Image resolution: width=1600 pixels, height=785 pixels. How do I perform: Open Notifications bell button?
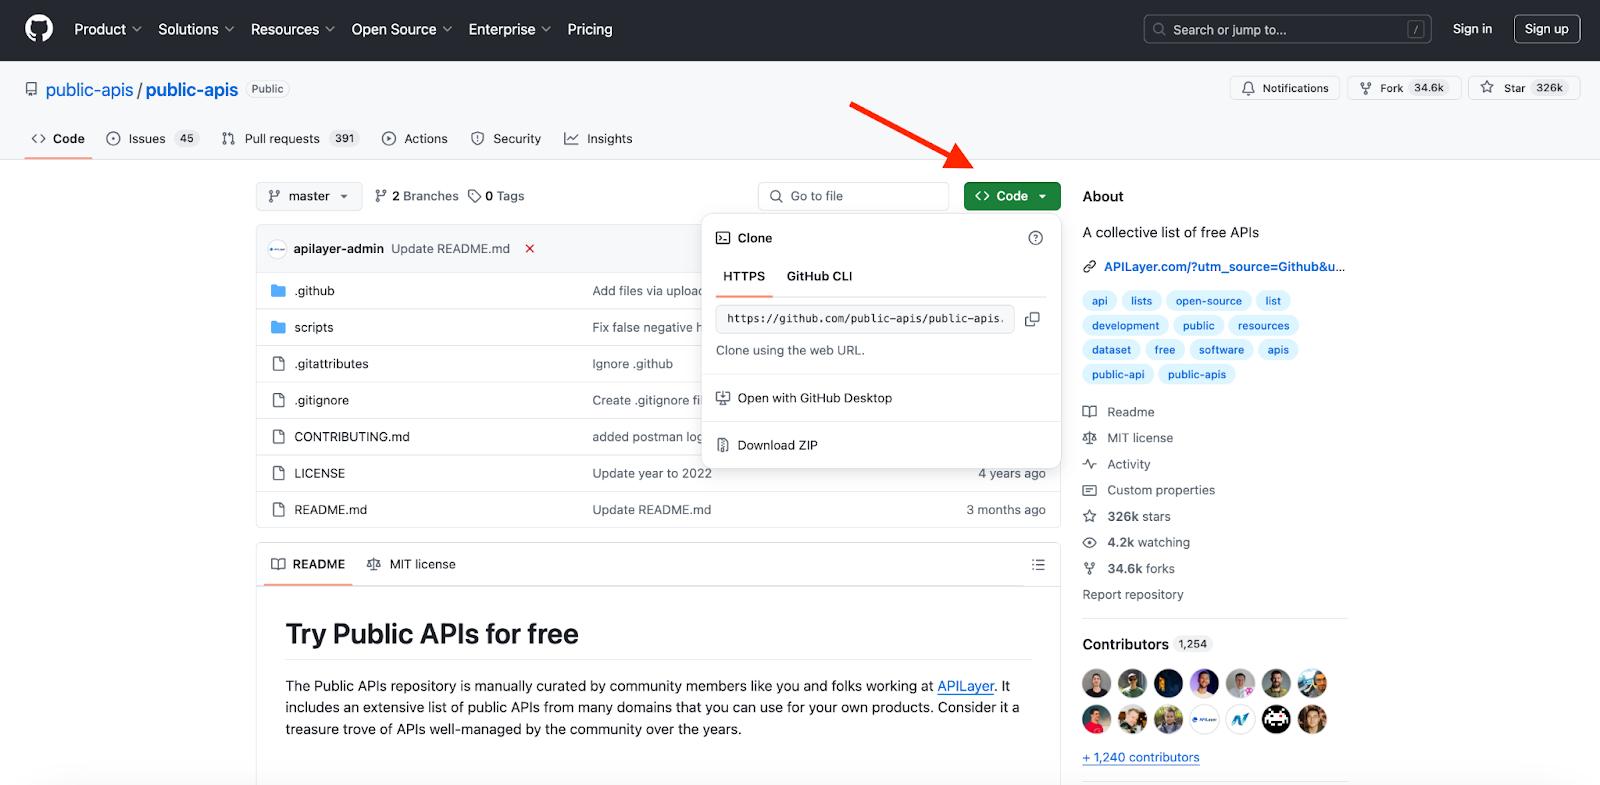(1284, 88)
